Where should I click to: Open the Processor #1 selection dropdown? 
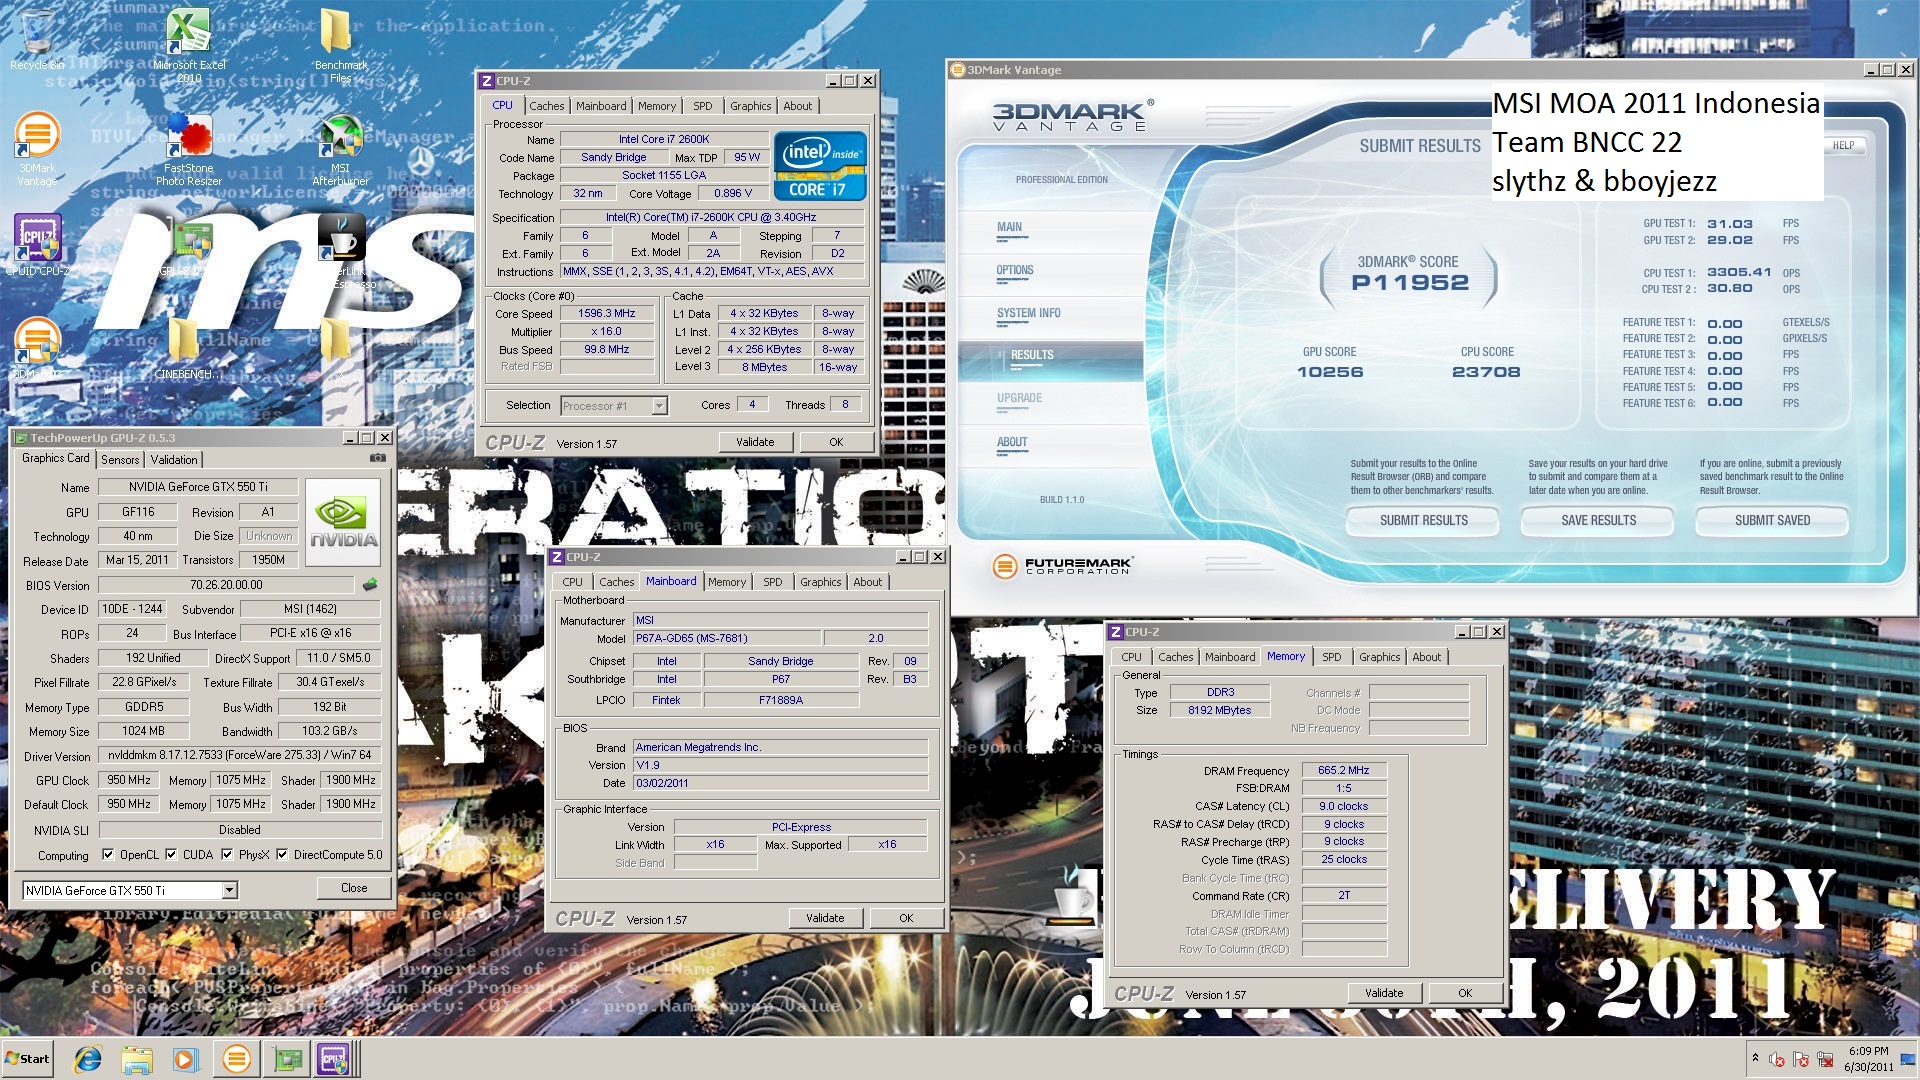[x=659, y=406]
